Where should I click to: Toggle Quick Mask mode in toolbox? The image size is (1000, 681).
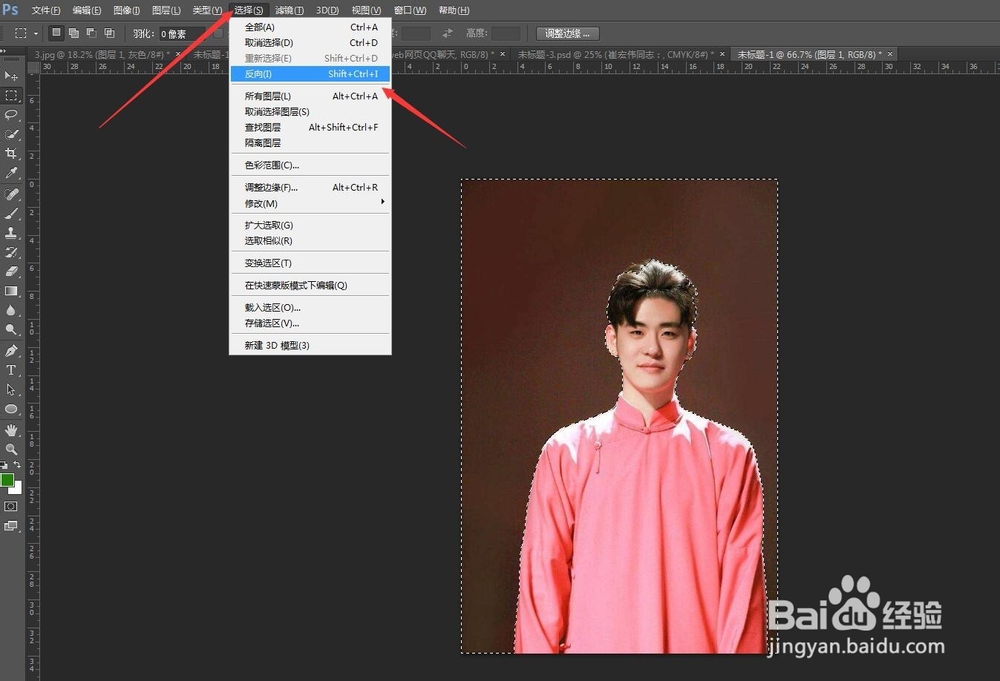[x=11, y=506]
